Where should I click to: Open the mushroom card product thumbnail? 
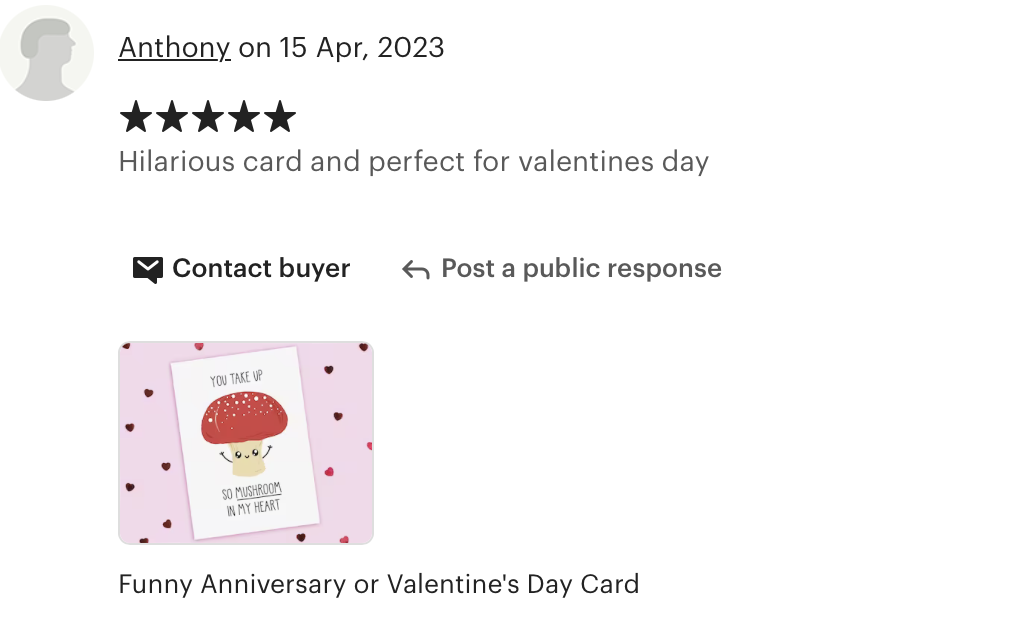click(x=246, y=443)
